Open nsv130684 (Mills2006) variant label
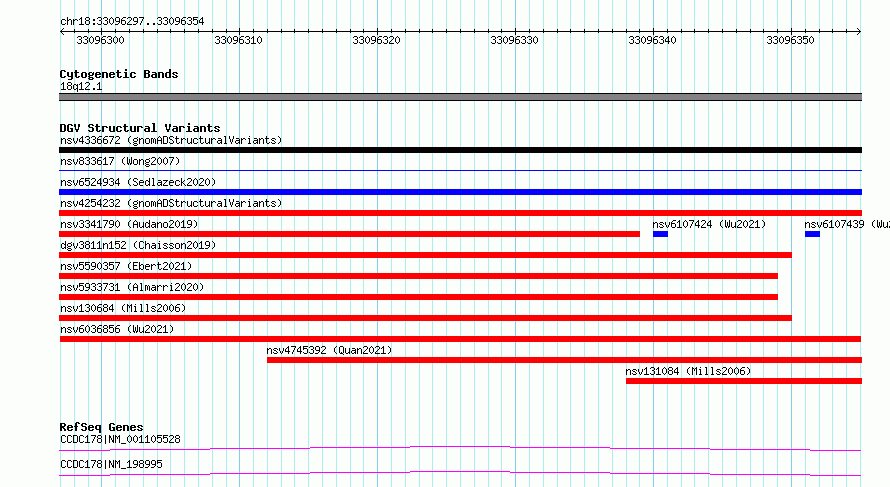 123,308
